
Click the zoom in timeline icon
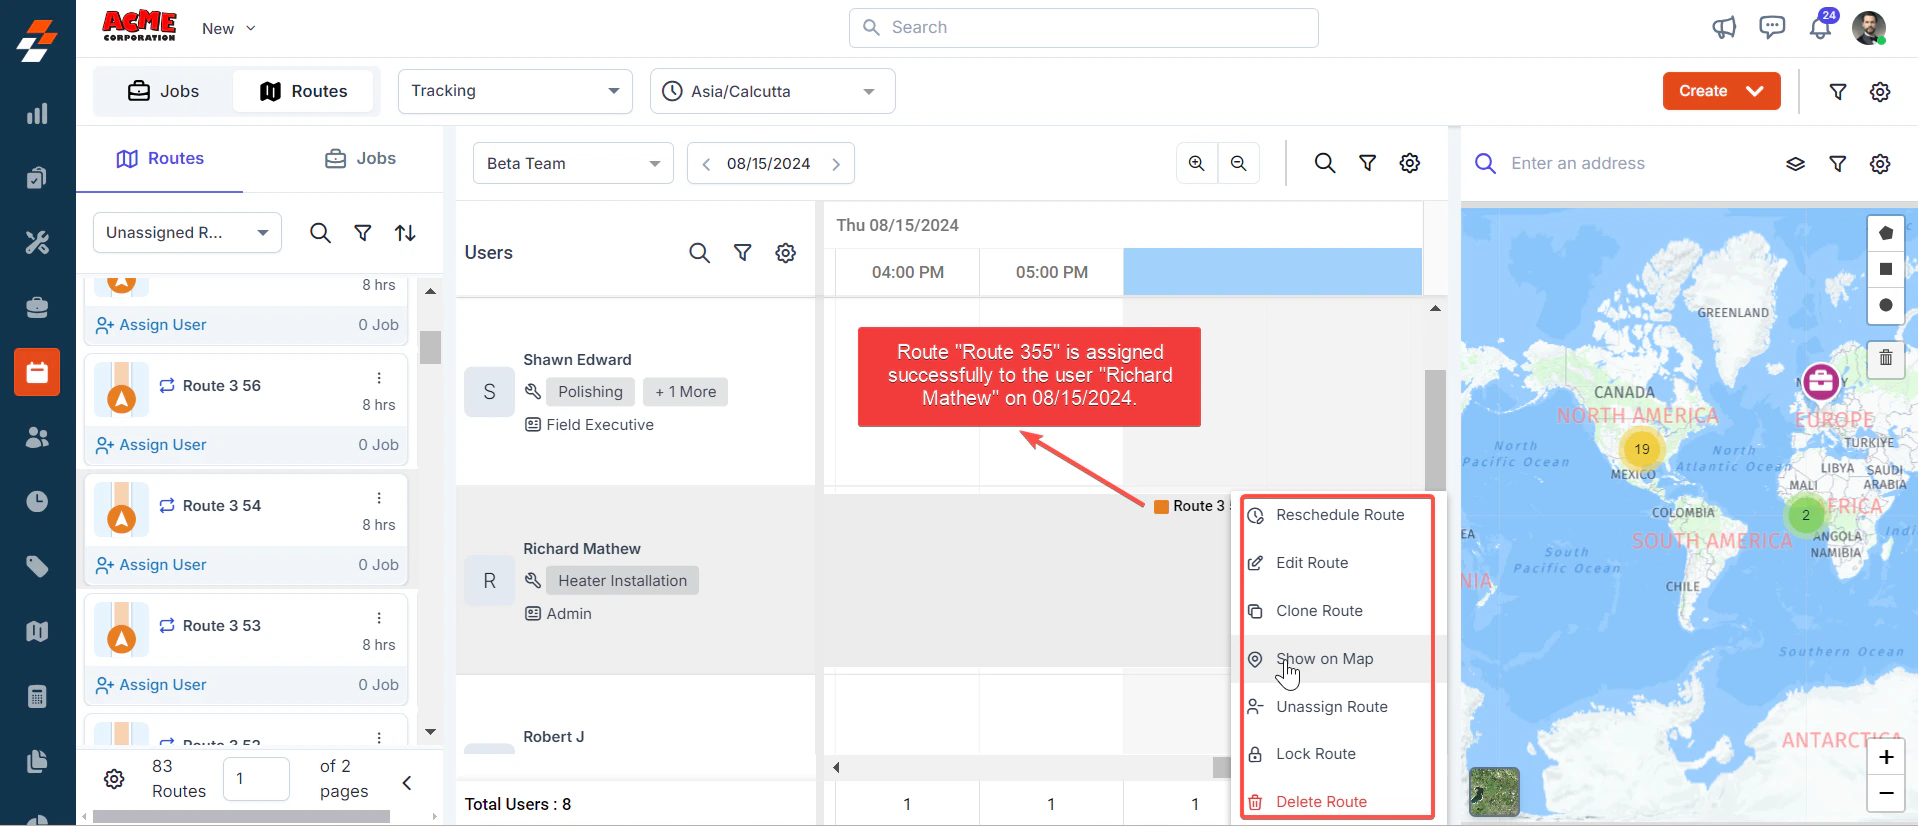coord(1197,163)
